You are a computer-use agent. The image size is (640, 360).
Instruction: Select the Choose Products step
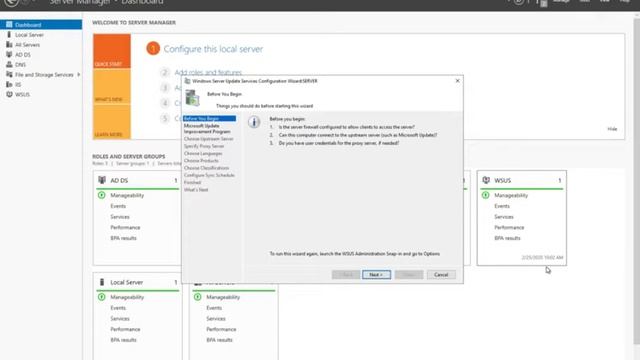(201, 161)
